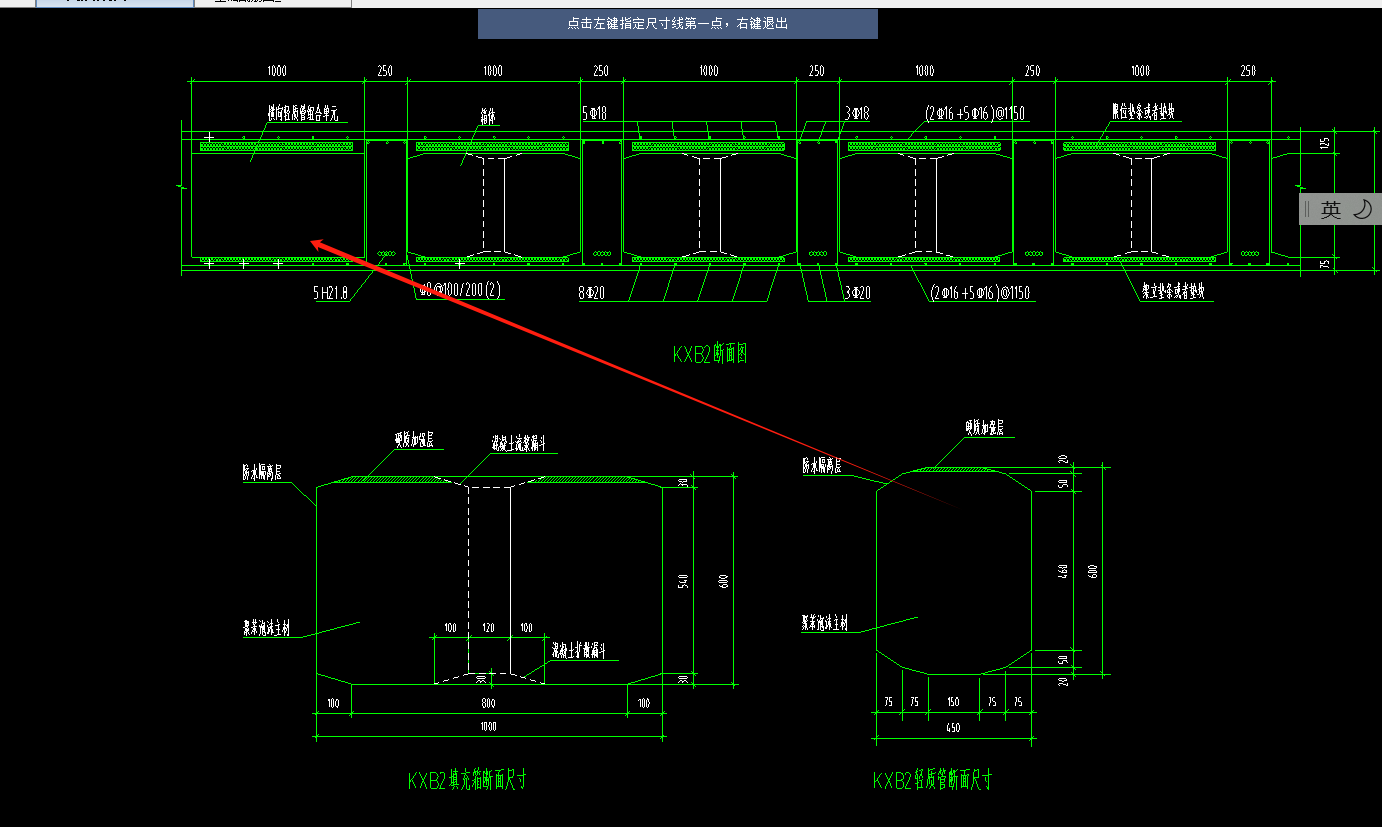
Task: Click the moon icon on the IME bar
Action: (1362, 209)
